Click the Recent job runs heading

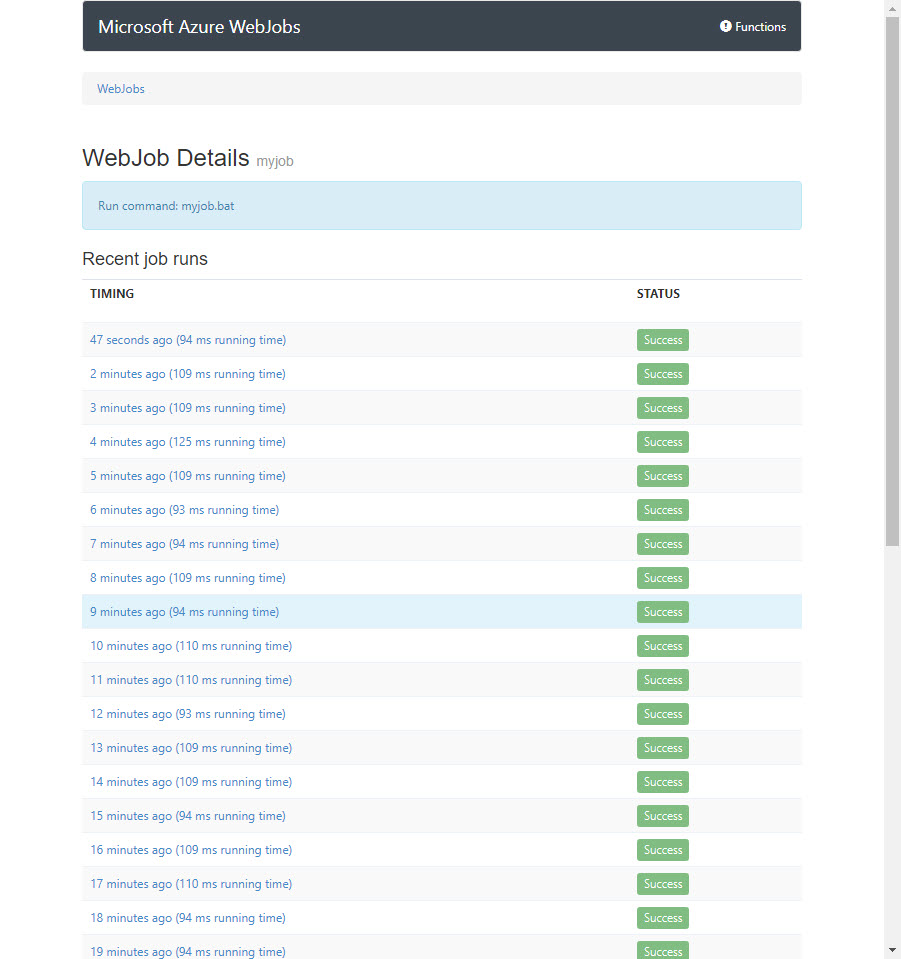point(145,259)
